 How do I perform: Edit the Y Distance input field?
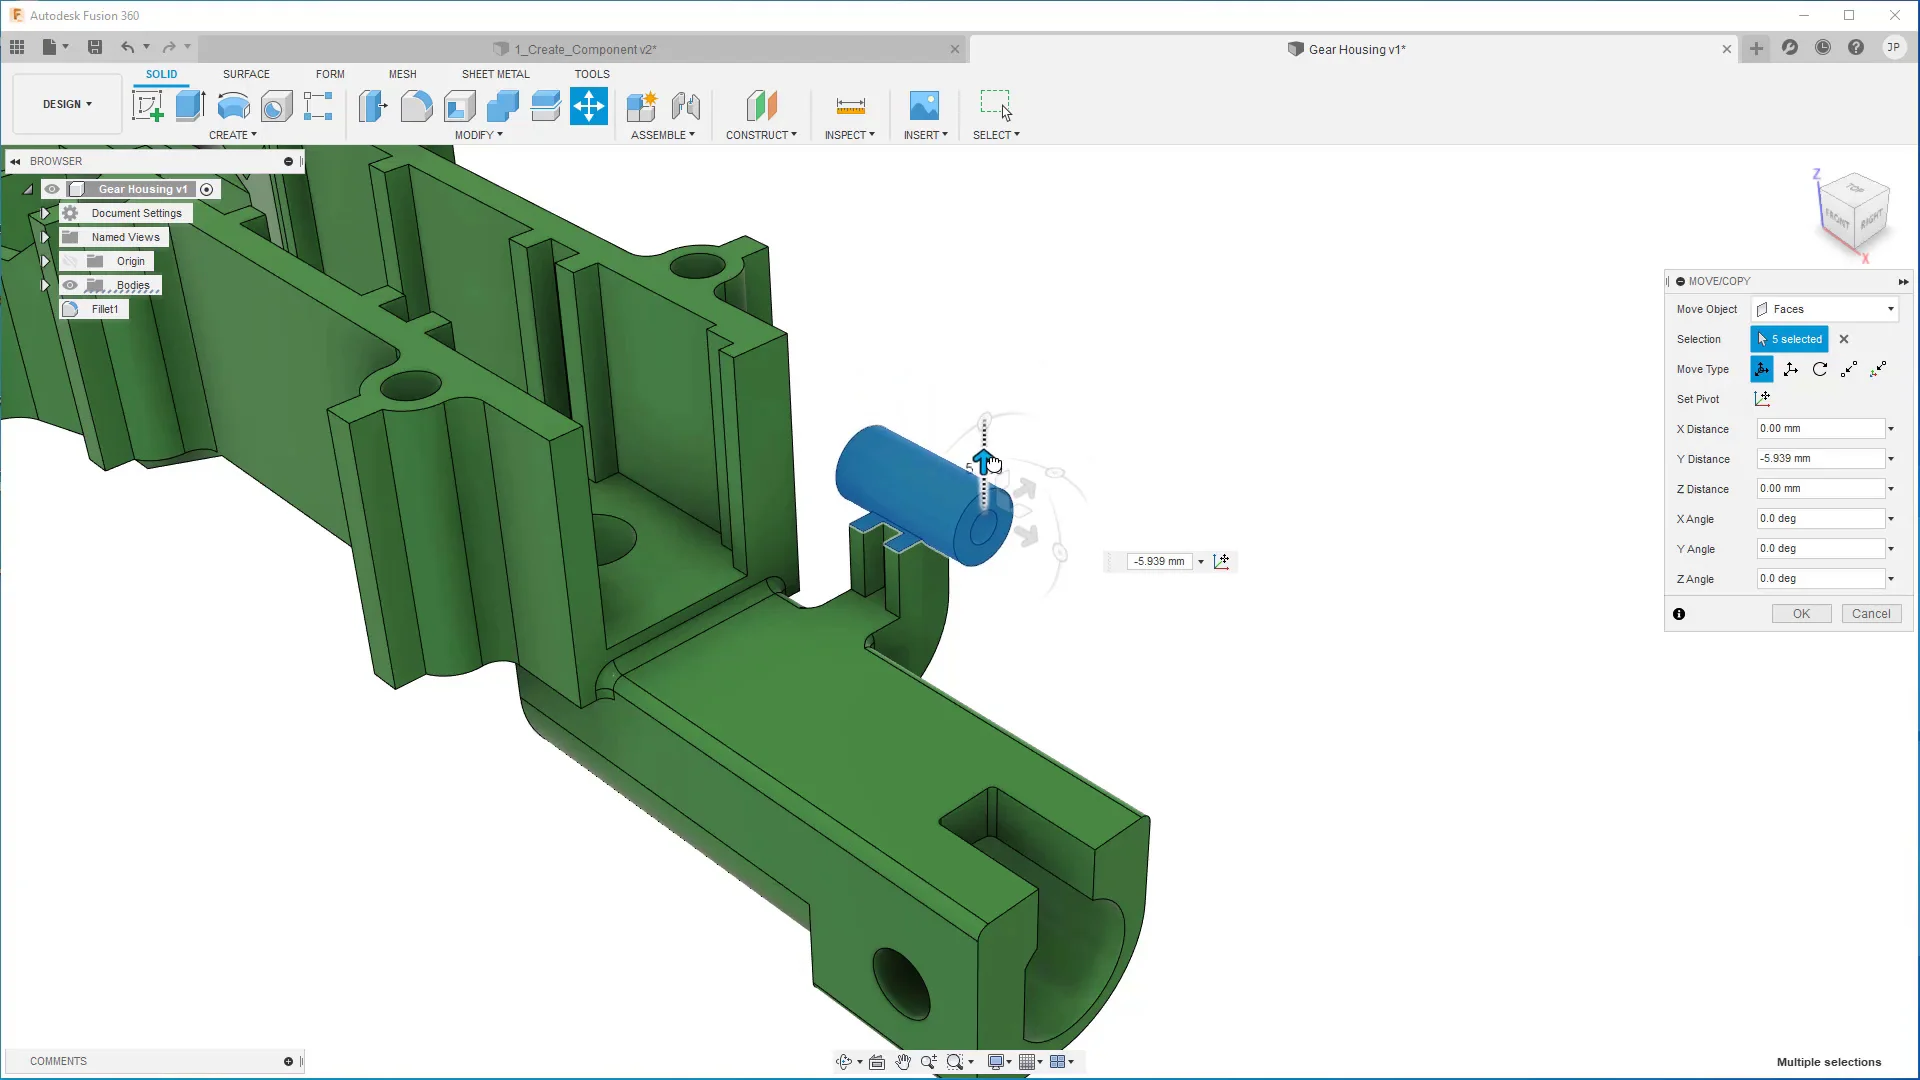(1824, 458)
